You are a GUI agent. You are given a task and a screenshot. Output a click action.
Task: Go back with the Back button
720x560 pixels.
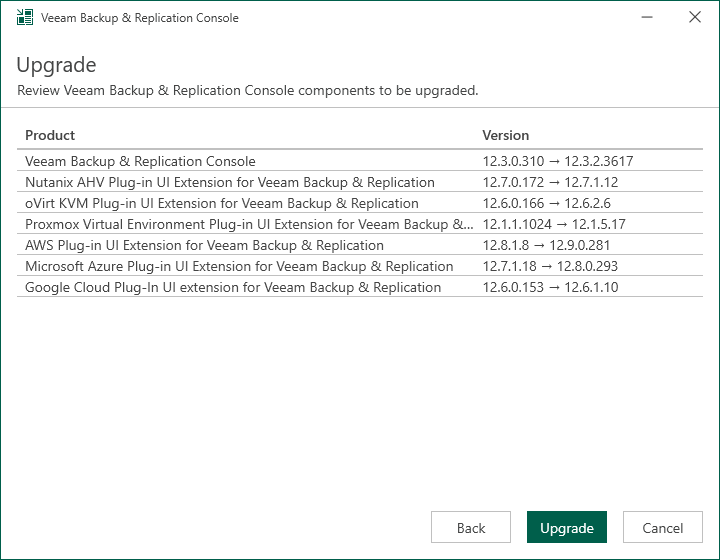[471, 528]
